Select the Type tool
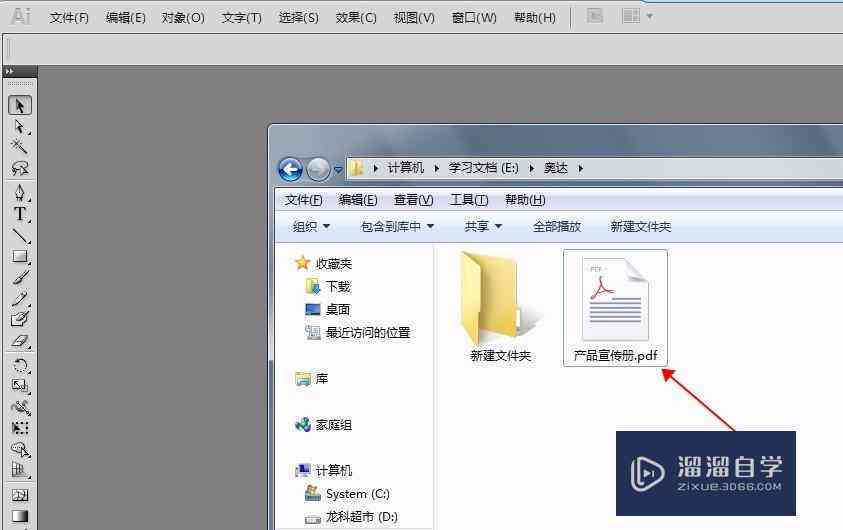 pos(20,214)
